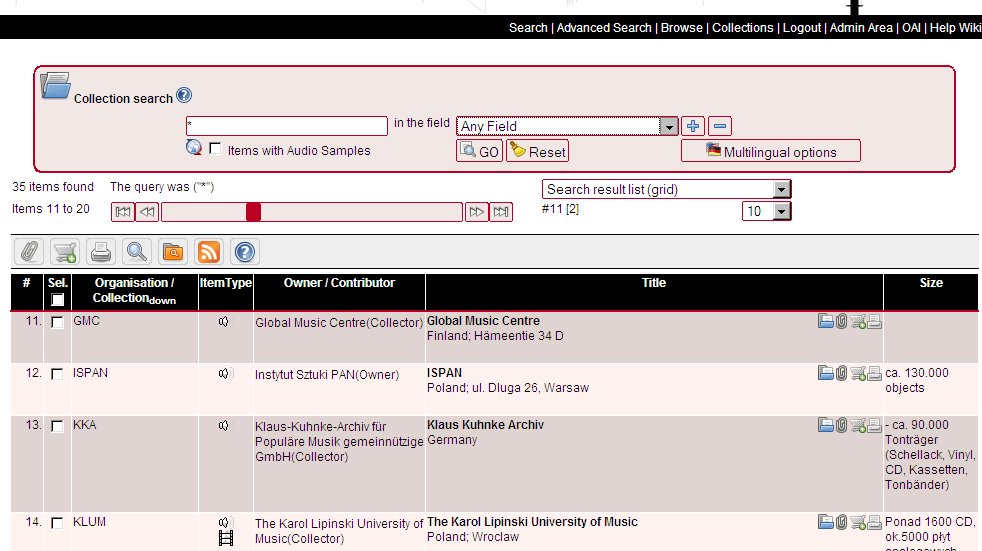Go to the previous results page
This screenshot has height=551, width=982.
pos(147,212)
